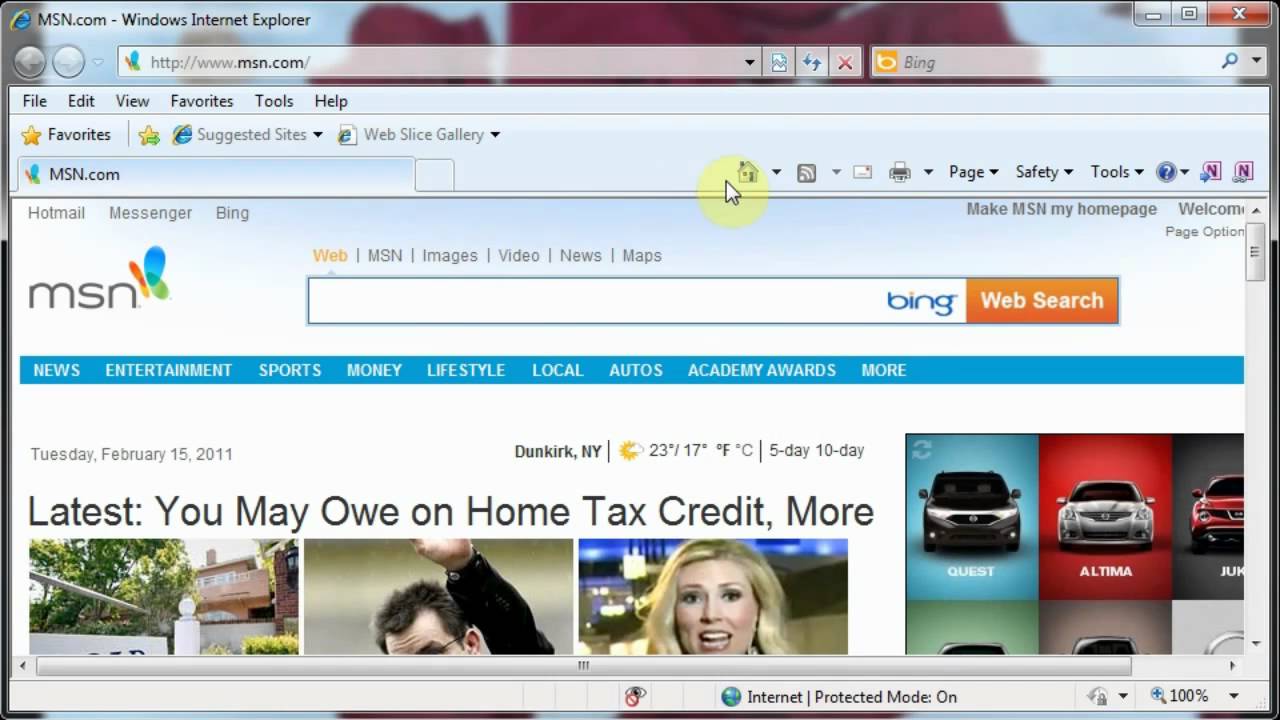This screenshot has width=1280, height=720.
Task: Expand Web Slice Gallery dropdown
Action: pyautogui.click(x=495, y=135)
